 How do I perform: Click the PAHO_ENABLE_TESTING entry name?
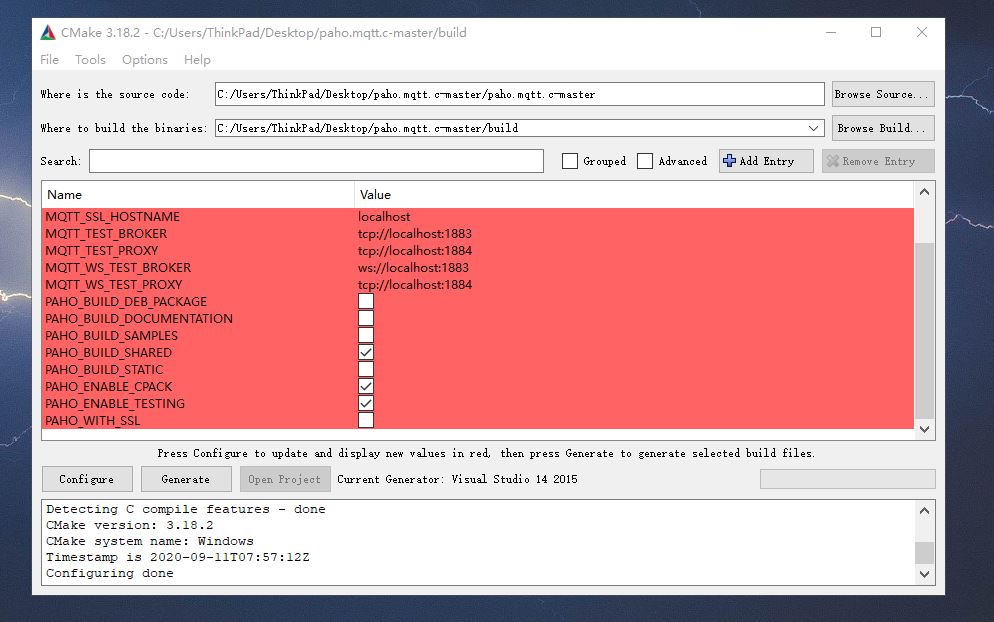115,403
